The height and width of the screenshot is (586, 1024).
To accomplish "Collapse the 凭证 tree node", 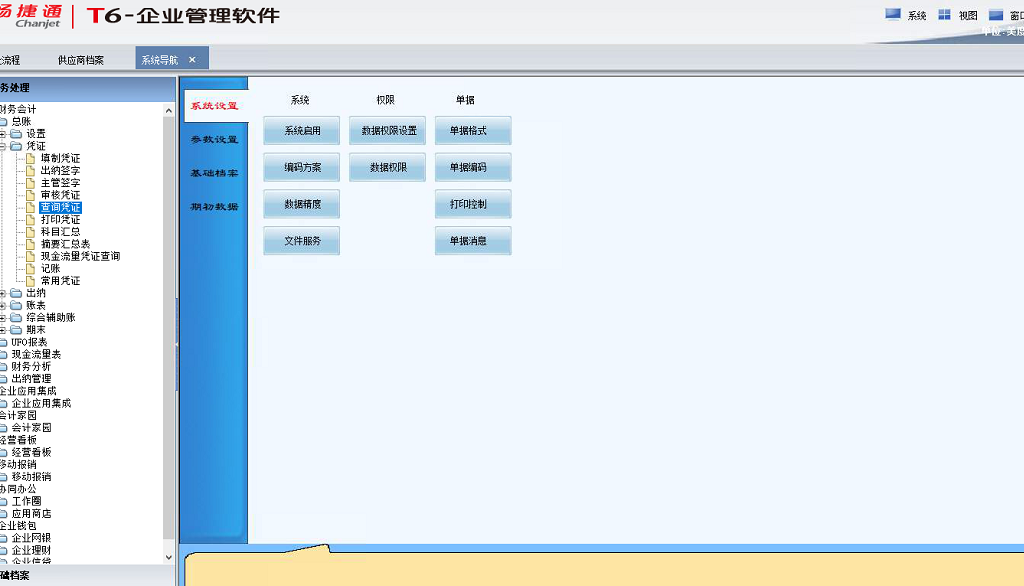I will click(3, 146).
